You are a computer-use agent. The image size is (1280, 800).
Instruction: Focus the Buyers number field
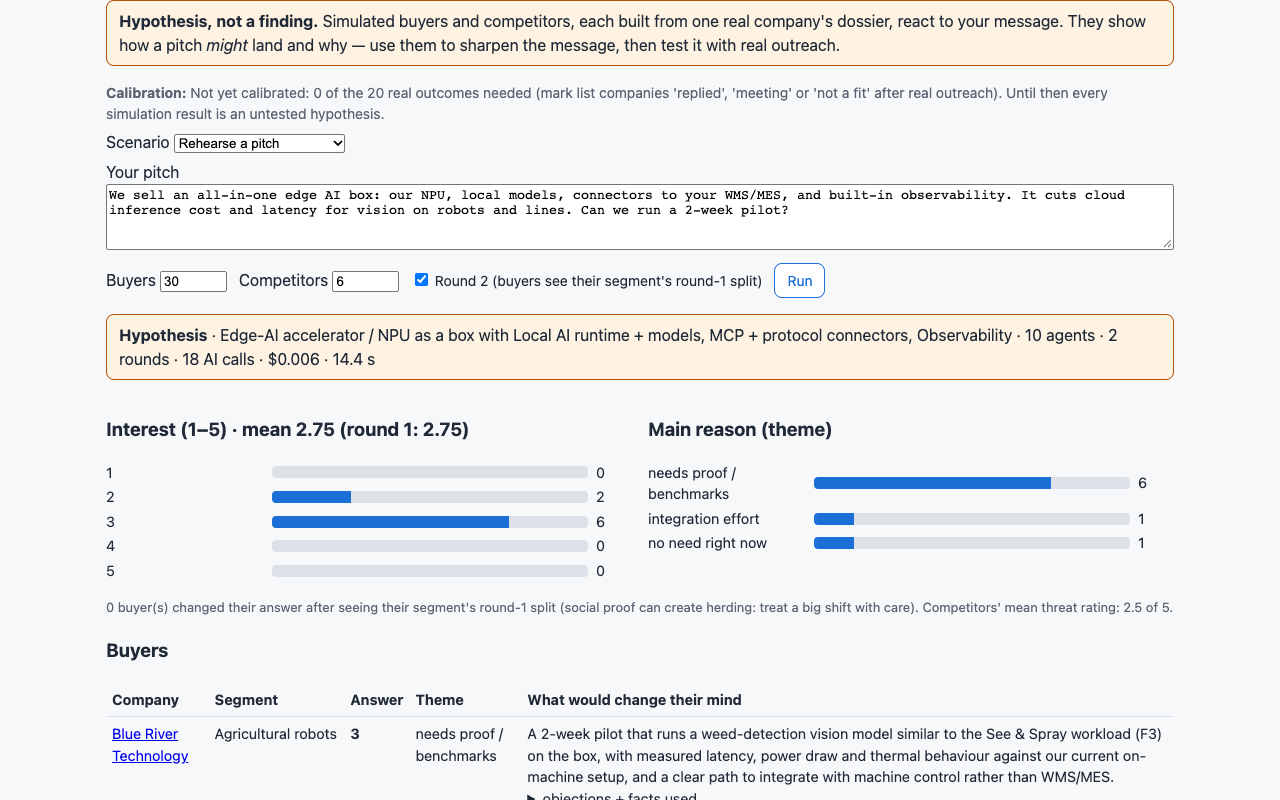194,282
